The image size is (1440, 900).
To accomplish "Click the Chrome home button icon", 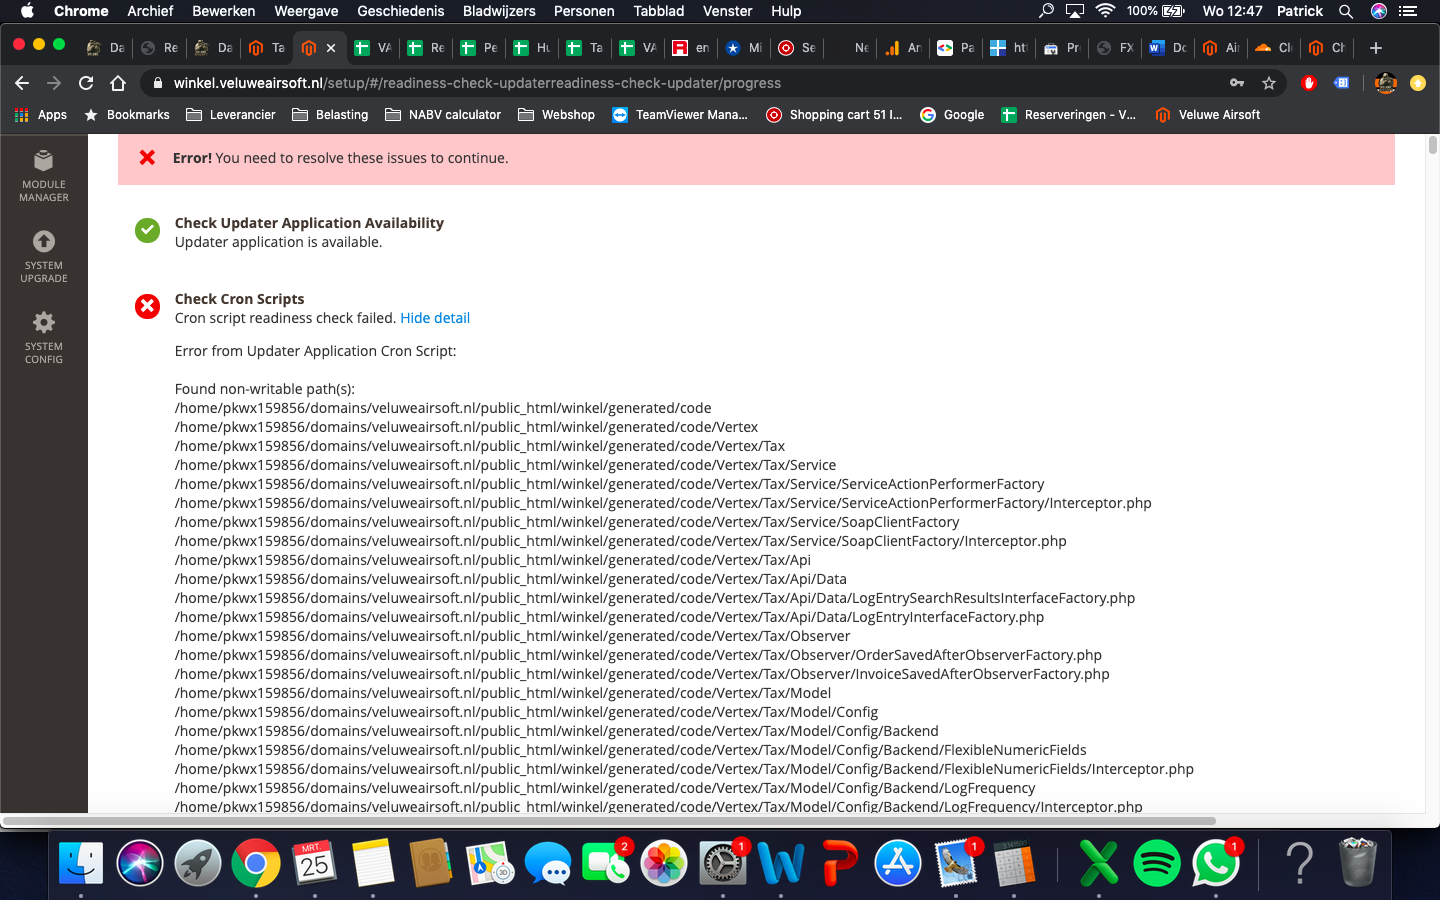I will 118,83.
